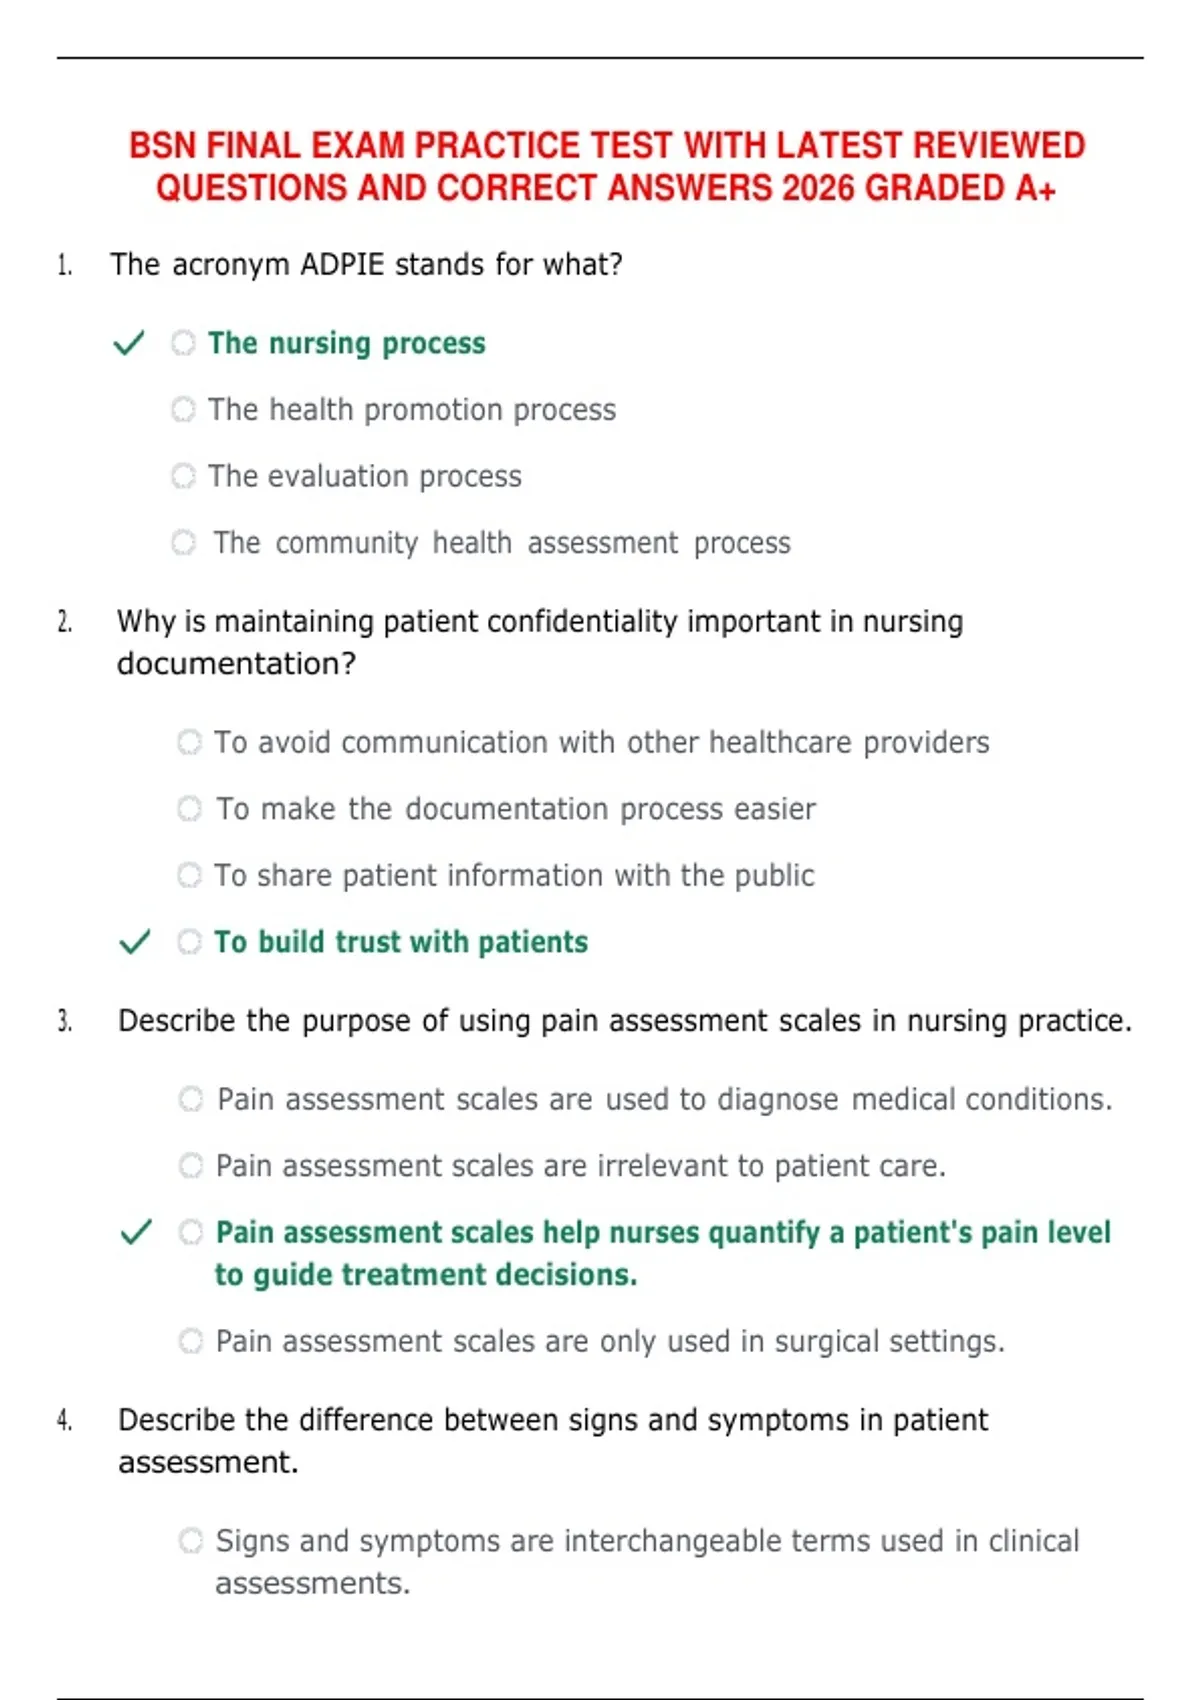The width and height of the screenshot is (1200, 1700).
Task: Click checkmark beside pain level quantify answer
Action: tap(136, 1232)
